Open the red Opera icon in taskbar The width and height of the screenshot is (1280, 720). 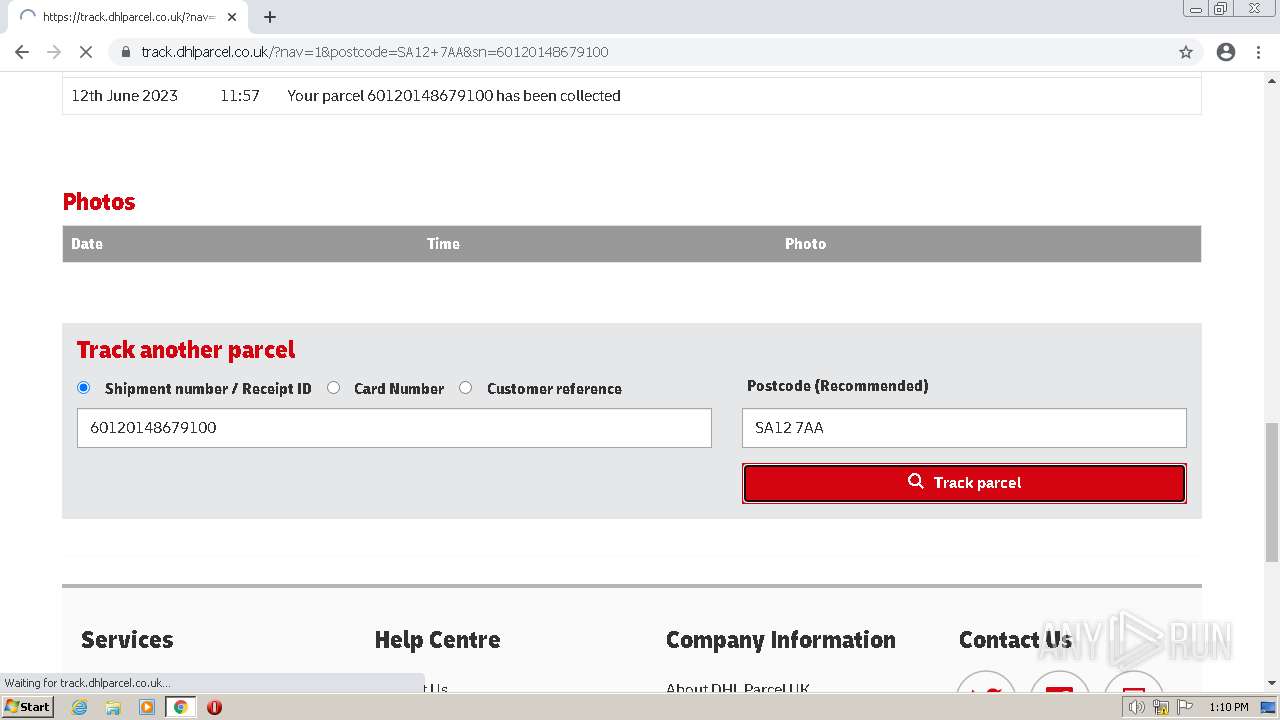coord(214,707)
